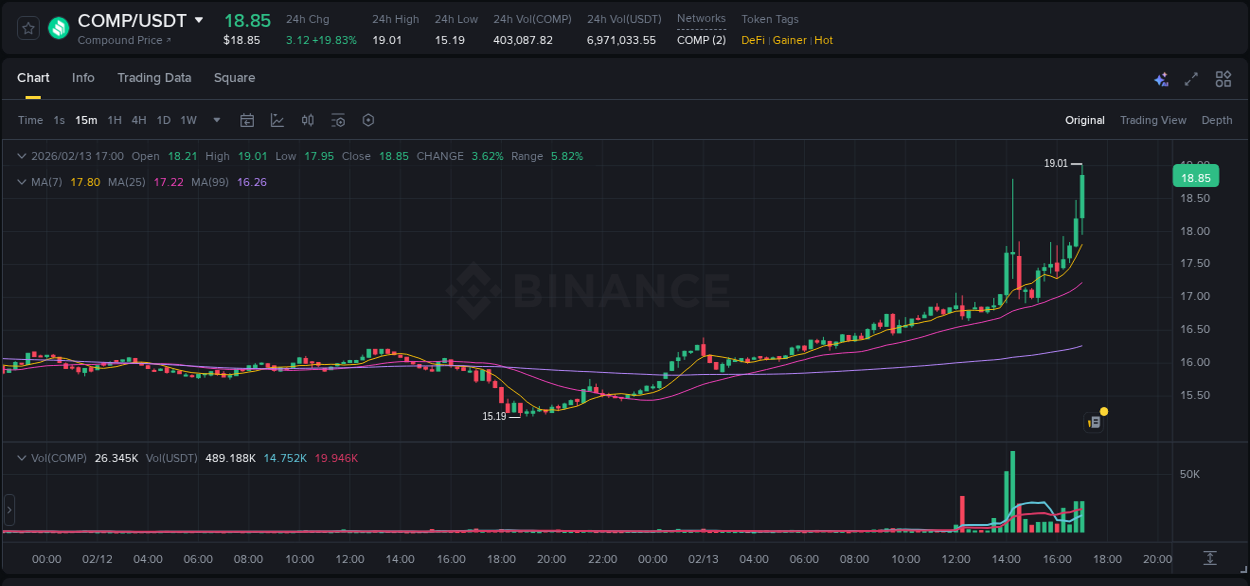Open the indicator settings list icon
1250x586 pixels.
coord(338,120)
